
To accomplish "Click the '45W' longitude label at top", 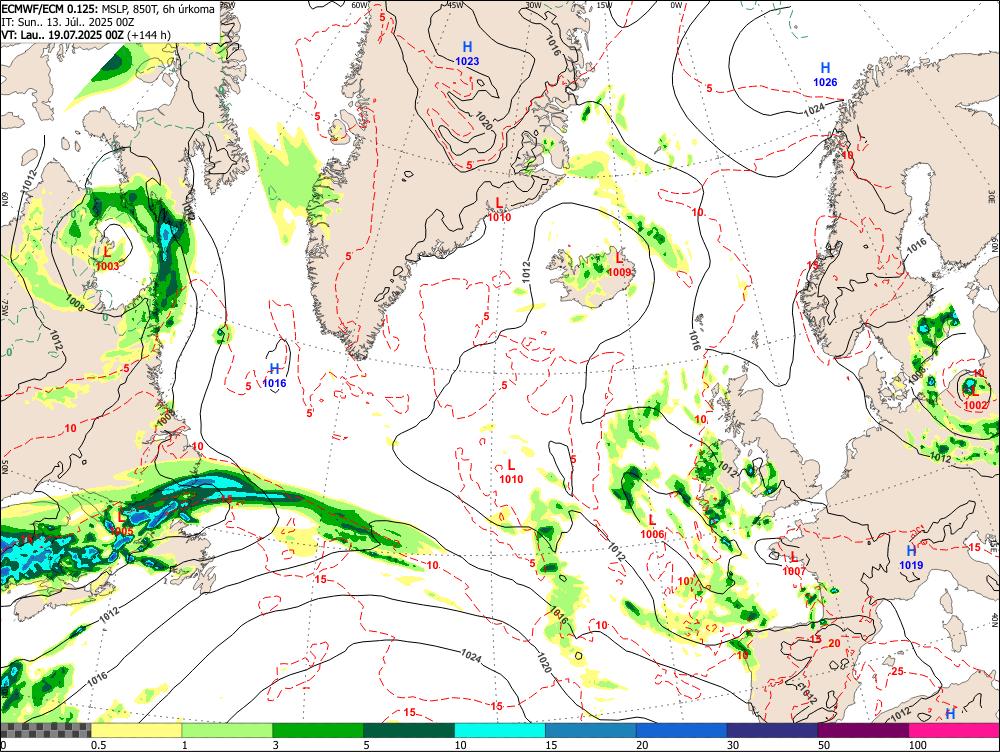I will point(455,5).
